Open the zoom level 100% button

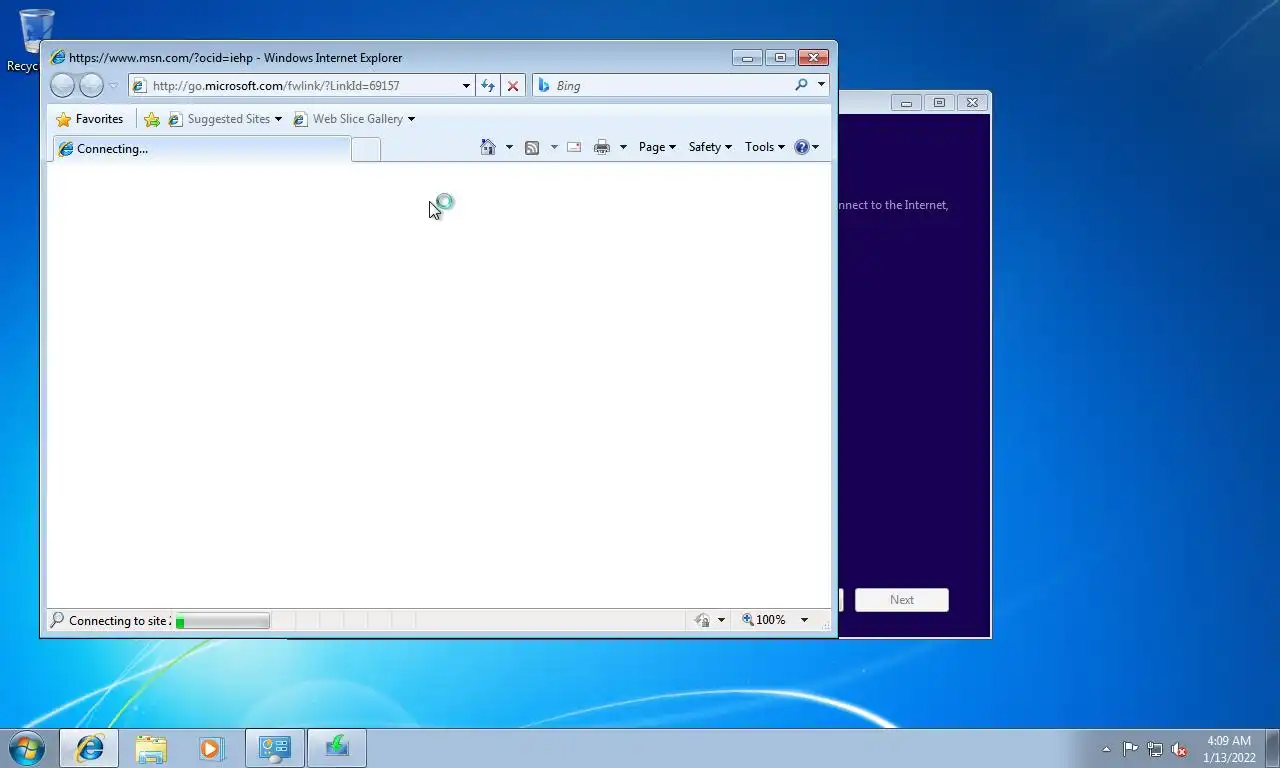764,620
